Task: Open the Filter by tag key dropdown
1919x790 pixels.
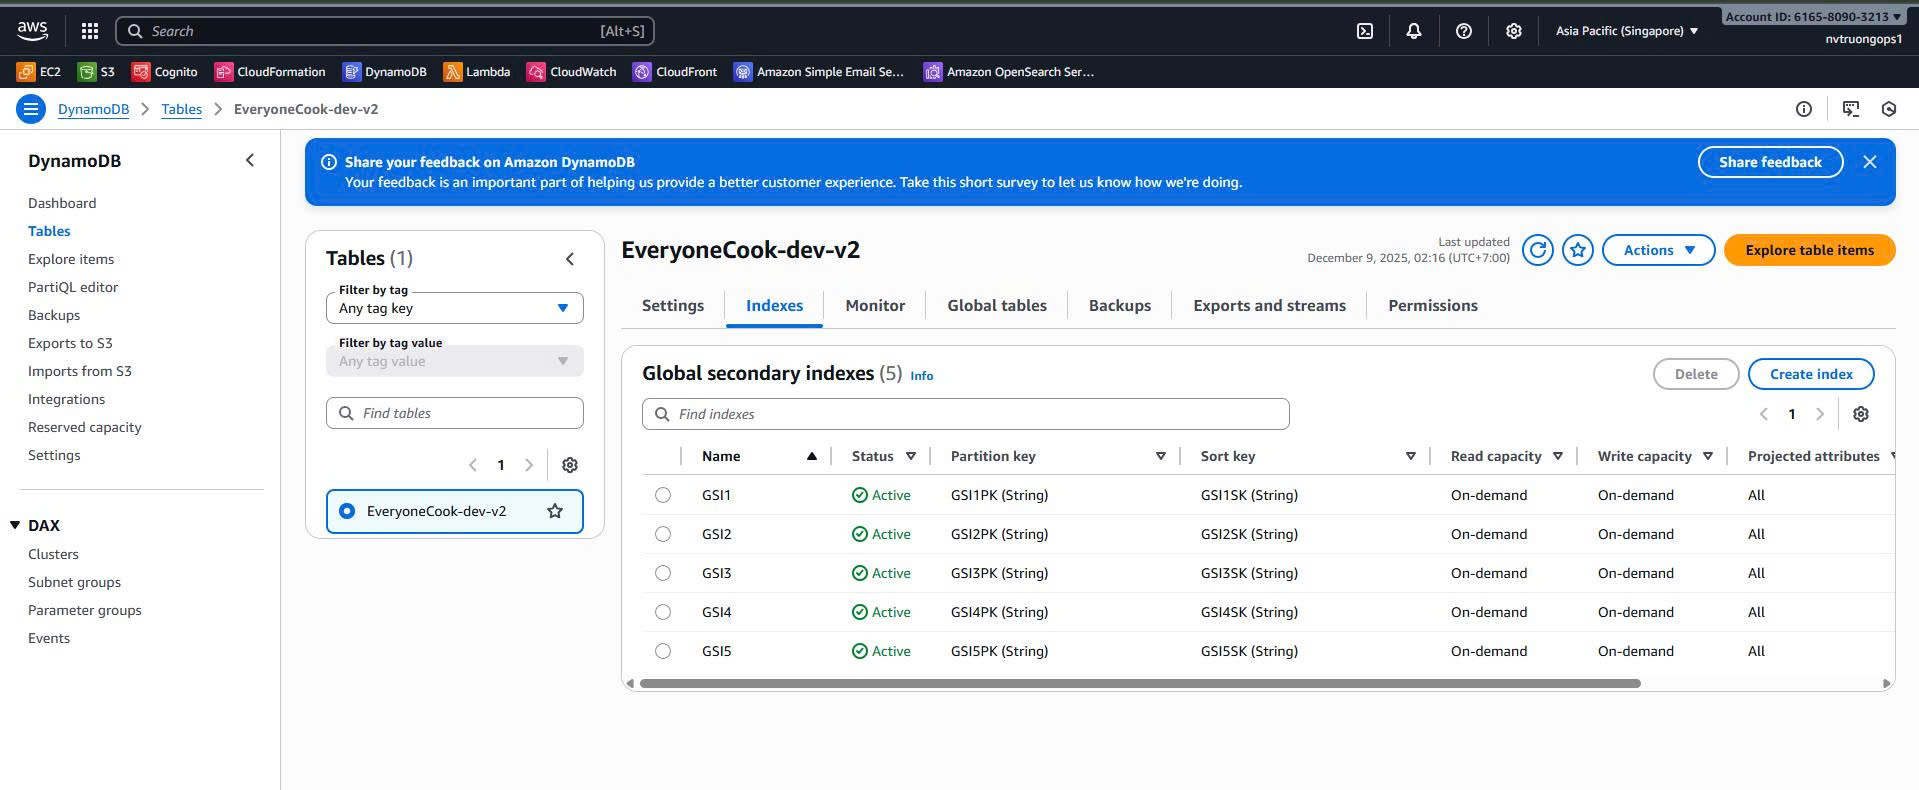Action: click(x=455, y=308)
